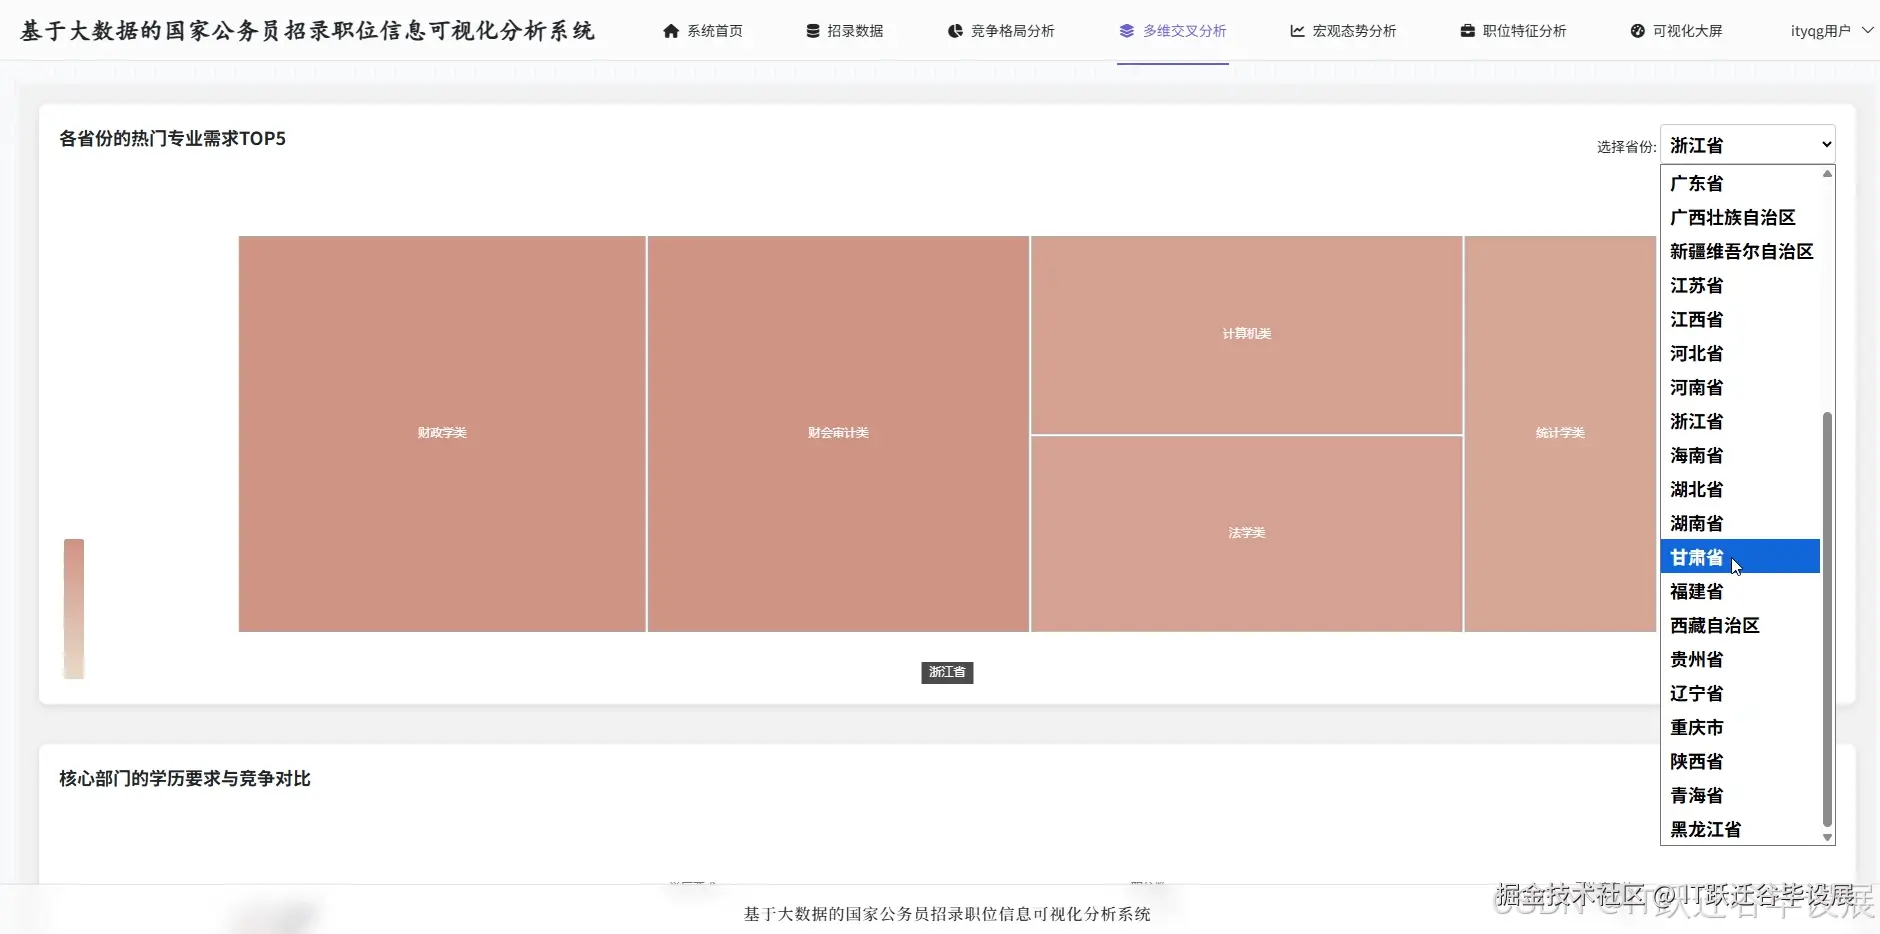Click the home icon beside 系统首页
Image resolution: width=1880 pixels, height=934 pixels.
671,30
